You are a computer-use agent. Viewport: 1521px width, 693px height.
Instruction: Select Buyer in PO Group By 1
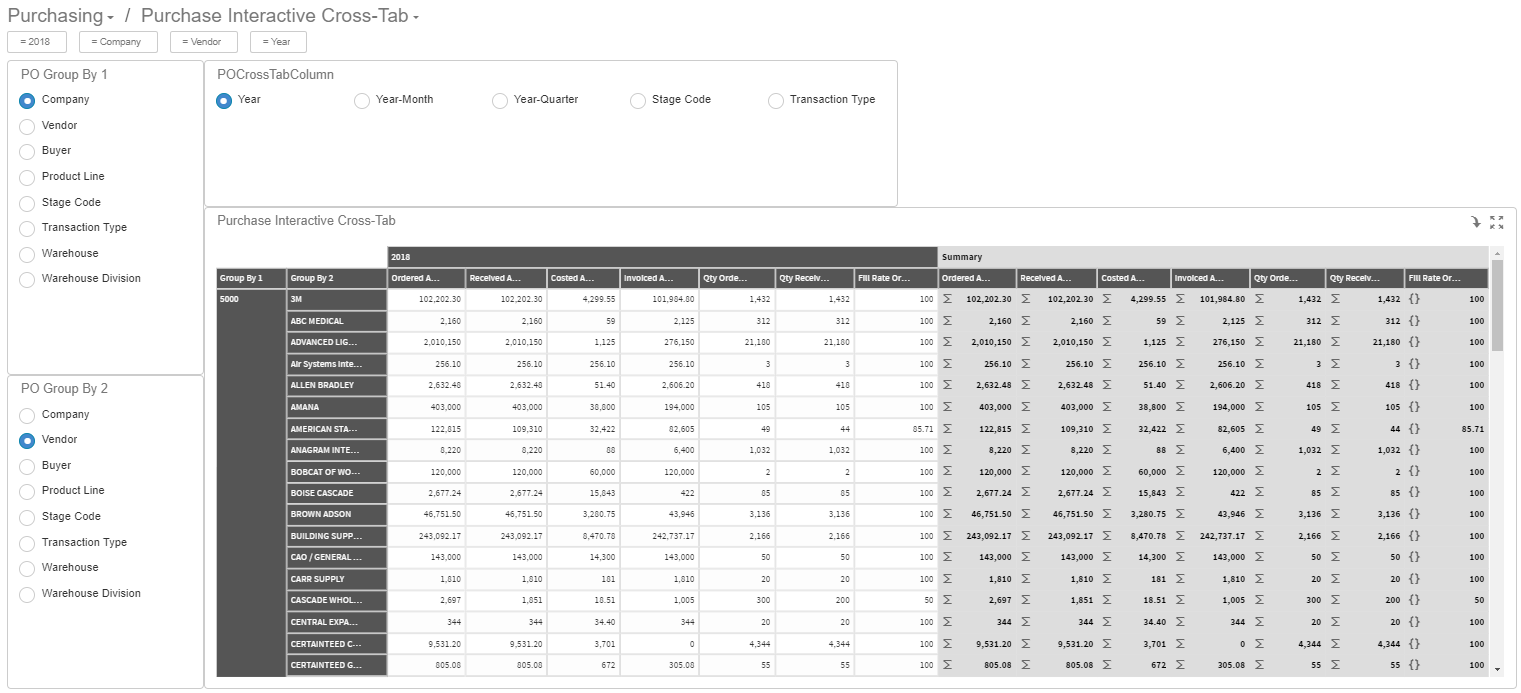click(x=29, y=150)
